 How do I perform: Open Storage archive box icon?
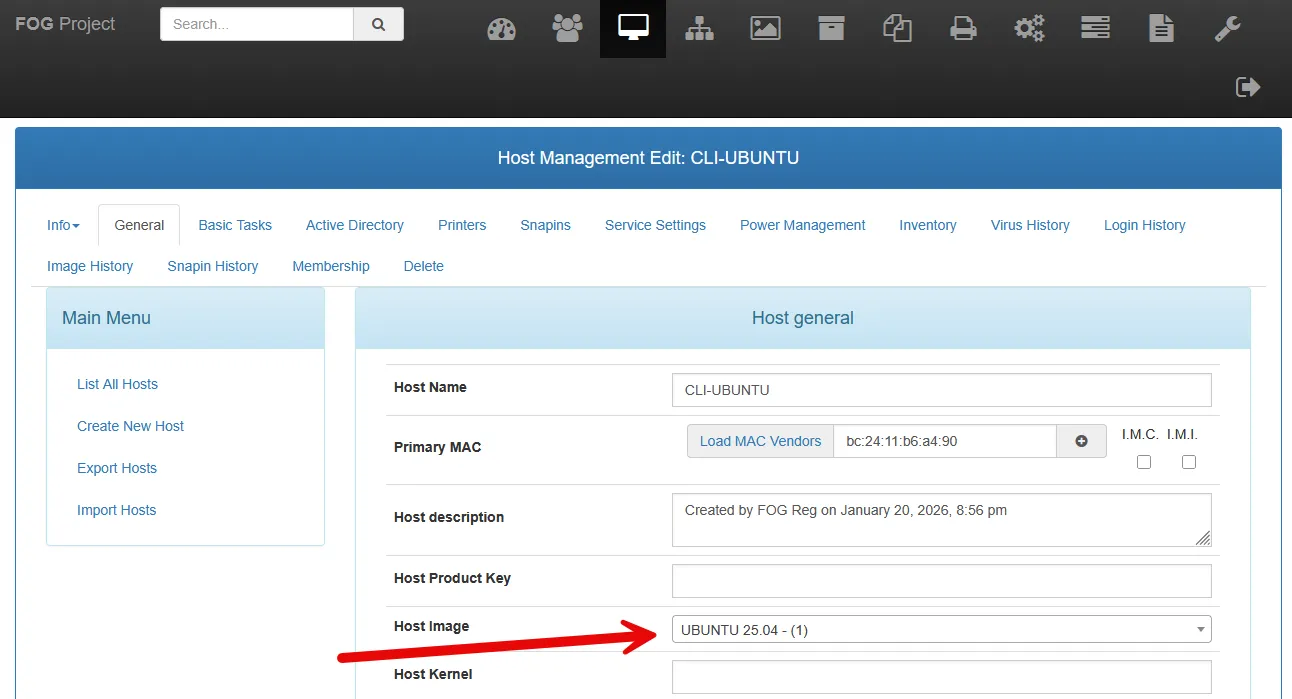click(831, 29)
